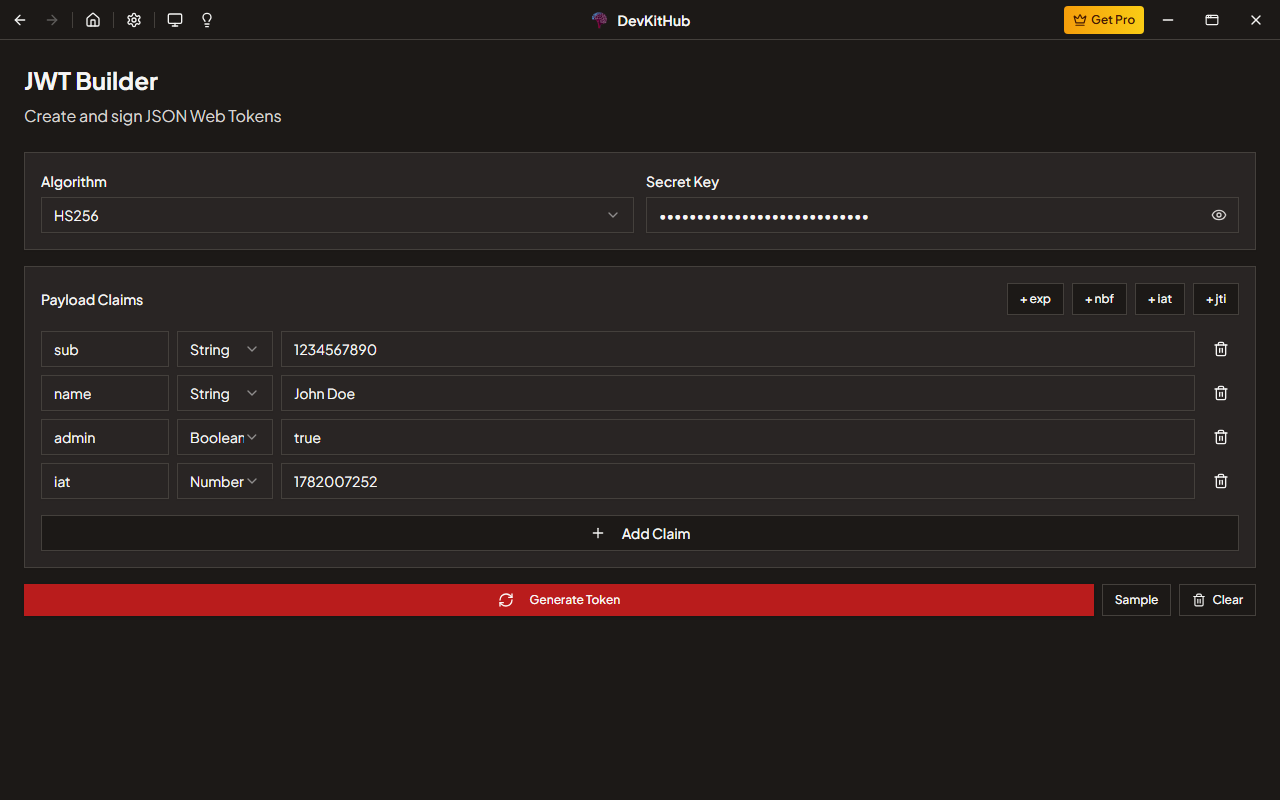Click the DevKitHub brain logo icon

pyautogui.click(x=600, y=20)
